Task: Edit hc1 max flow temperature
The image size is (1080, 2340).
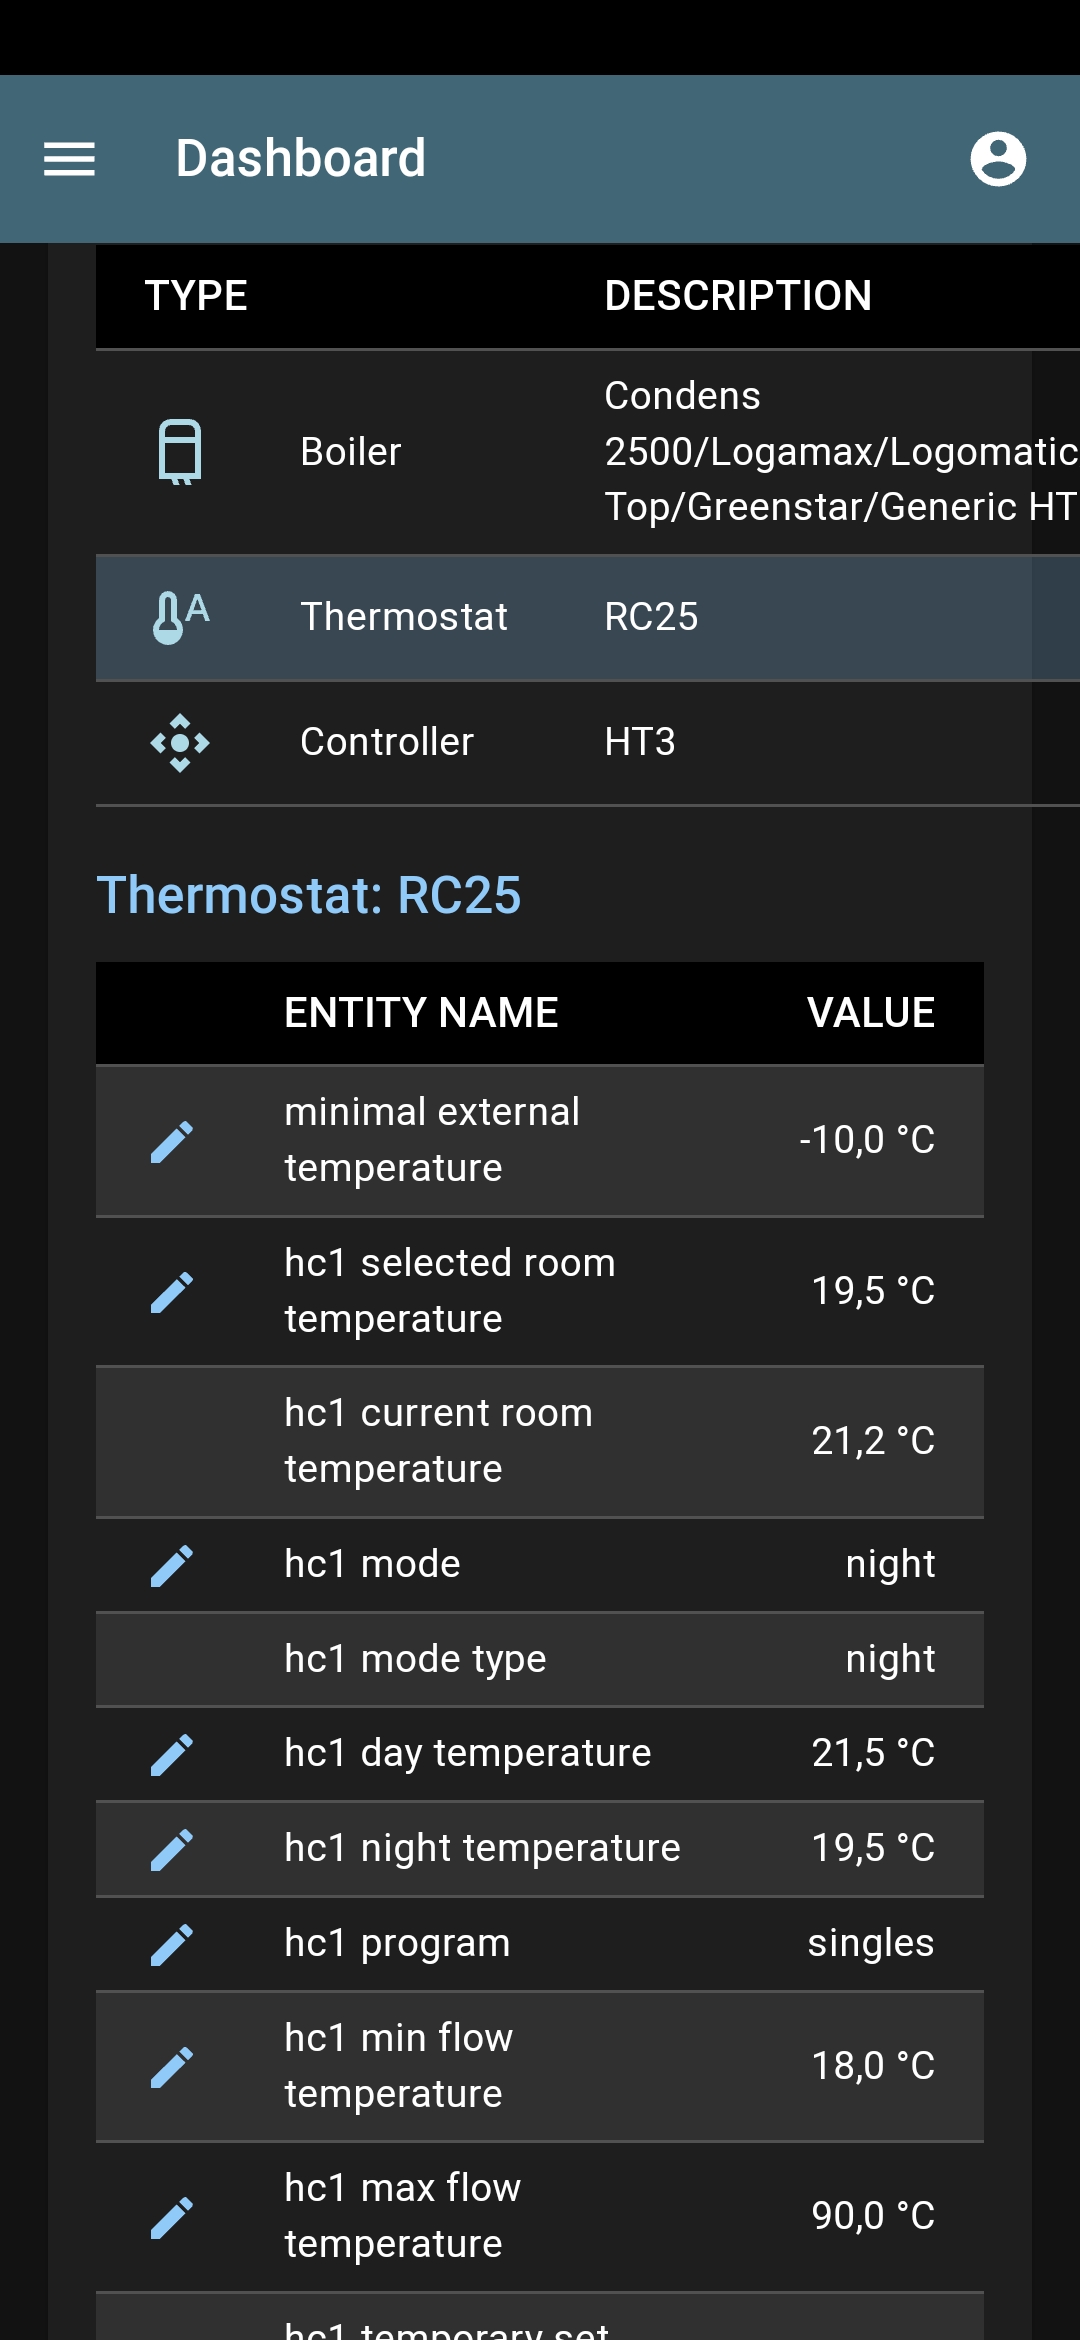Action: (x=172, y=2217)
